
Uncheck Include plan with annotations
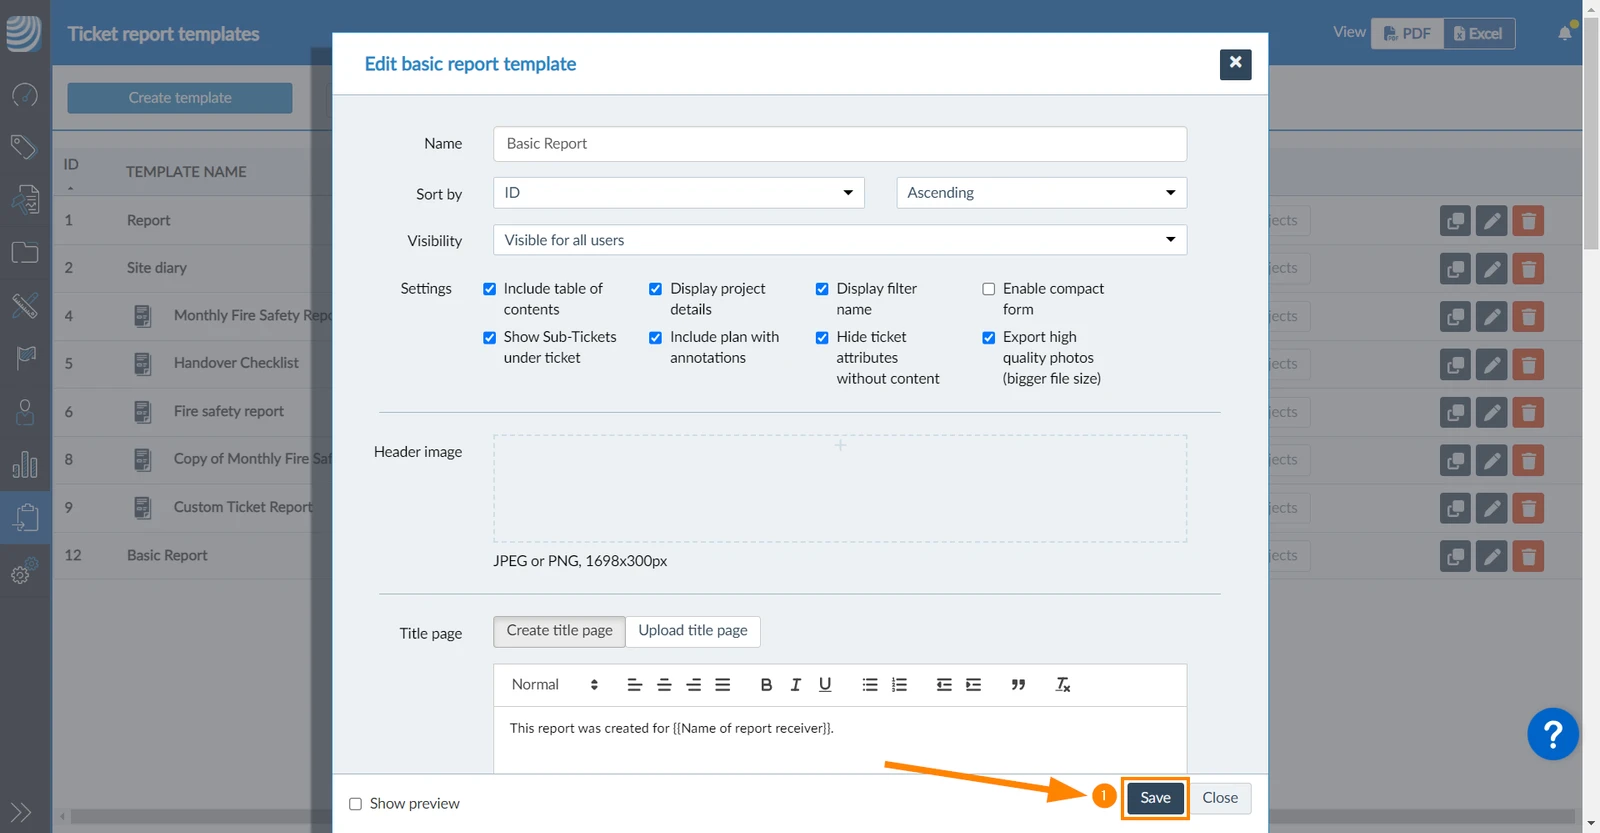(x=656, y=338)
